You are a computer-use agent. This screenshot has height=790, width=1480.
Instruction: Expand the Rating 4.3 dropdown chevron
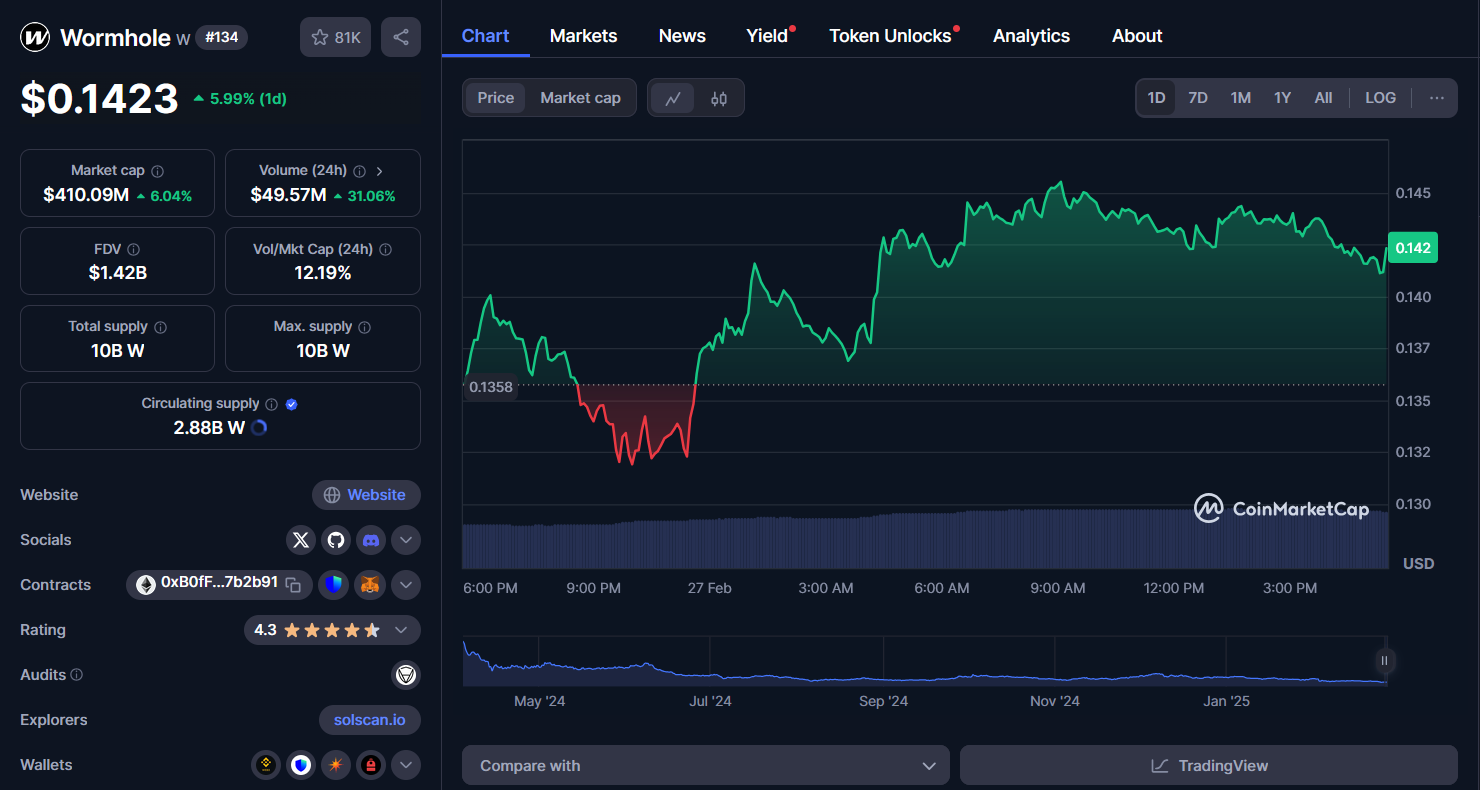[401, 630]
